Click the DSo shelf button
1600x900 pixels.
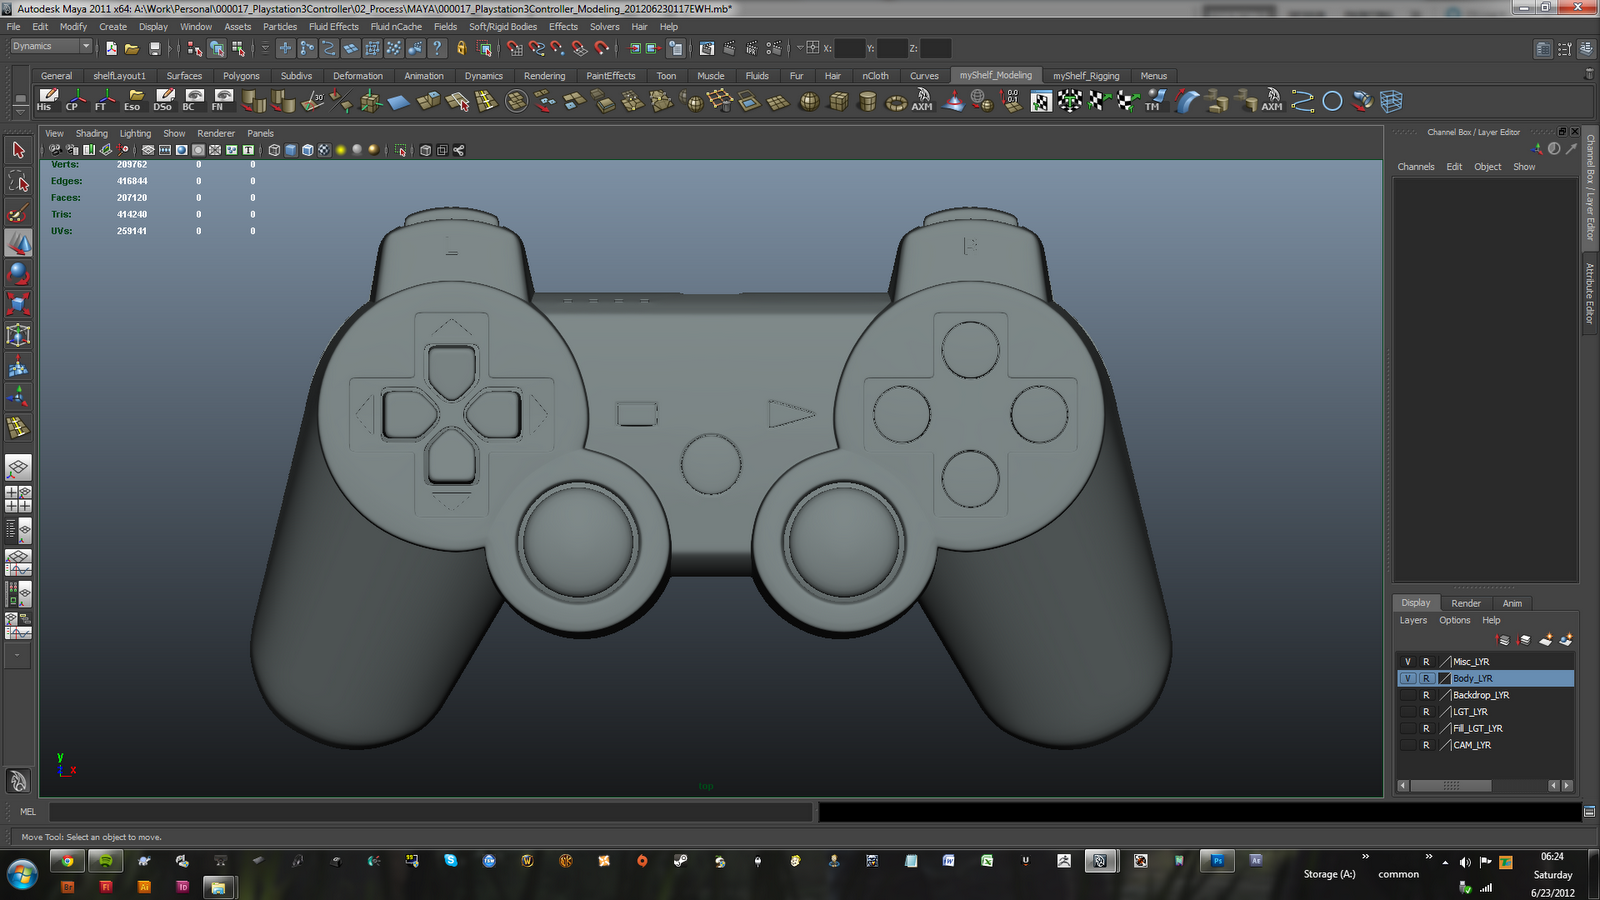(164, 100)
